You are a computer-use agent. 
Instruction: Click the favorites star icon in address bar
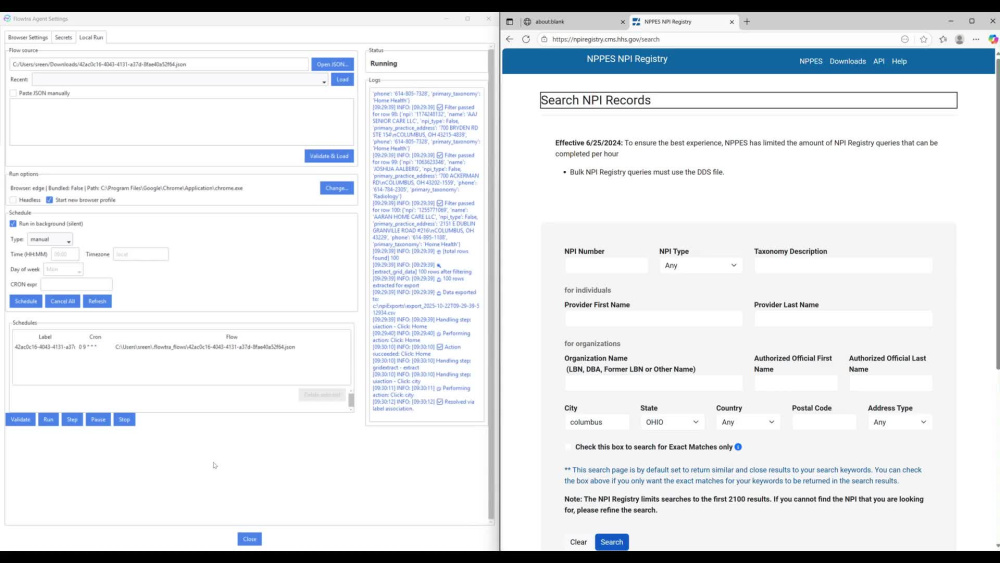923,39
